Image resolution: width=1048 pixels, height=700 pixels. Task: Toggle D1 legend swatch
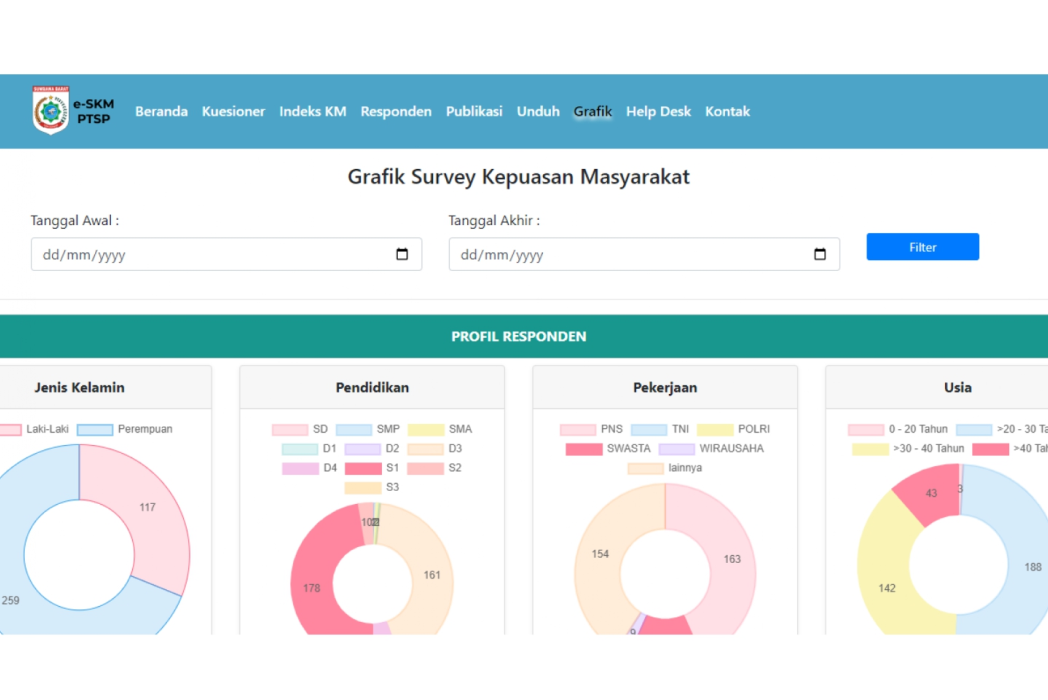click(x=299, y=449)
